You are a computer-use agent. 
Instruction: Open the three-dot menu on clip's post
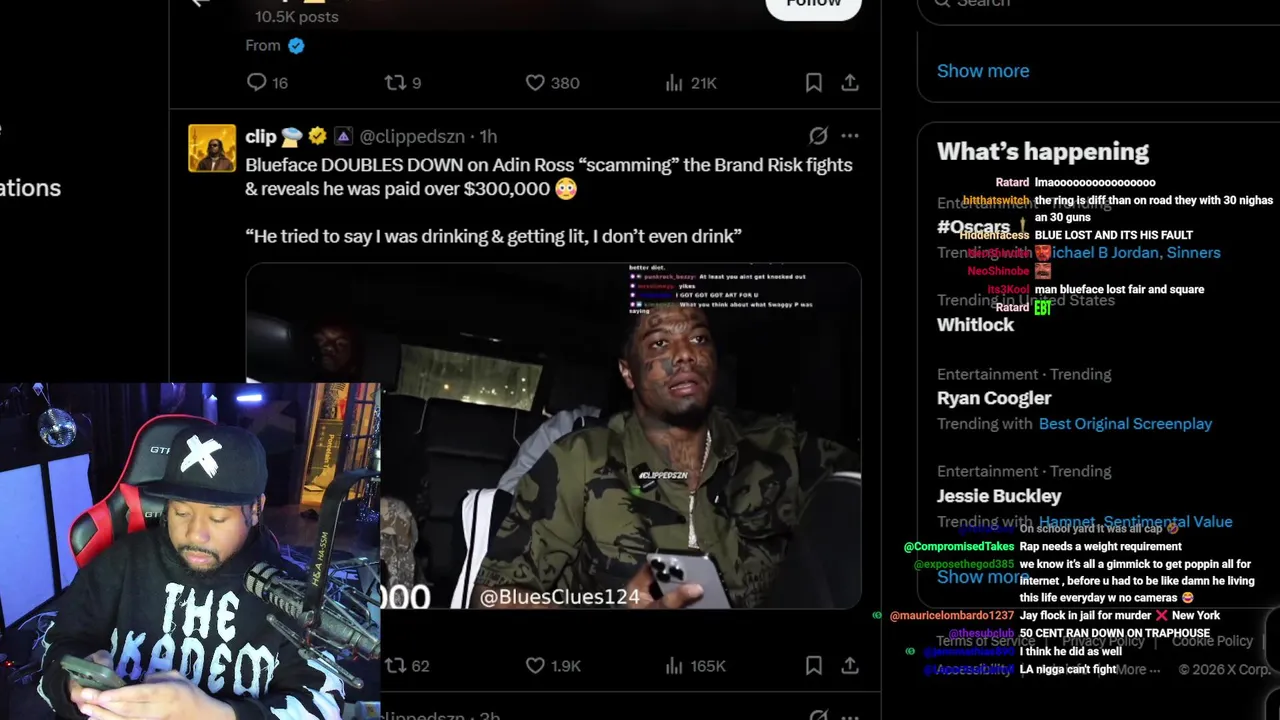click(x=850, y=136)
